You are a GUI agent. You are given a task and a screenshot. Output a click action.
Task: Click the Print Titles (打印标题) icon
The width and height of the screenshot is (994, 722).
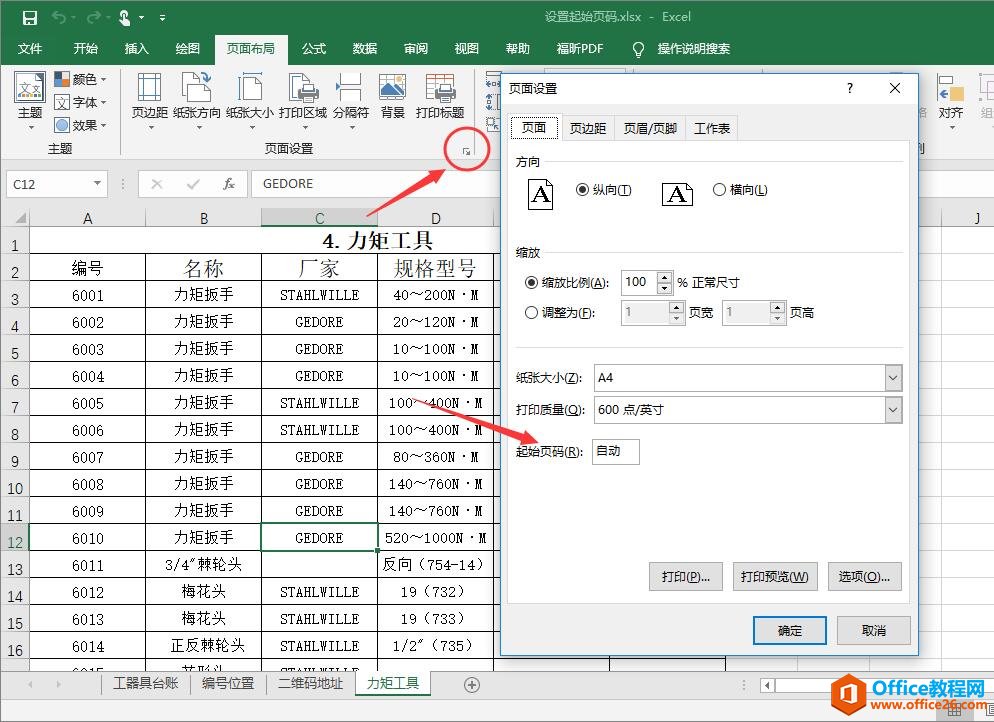point(440,87)
